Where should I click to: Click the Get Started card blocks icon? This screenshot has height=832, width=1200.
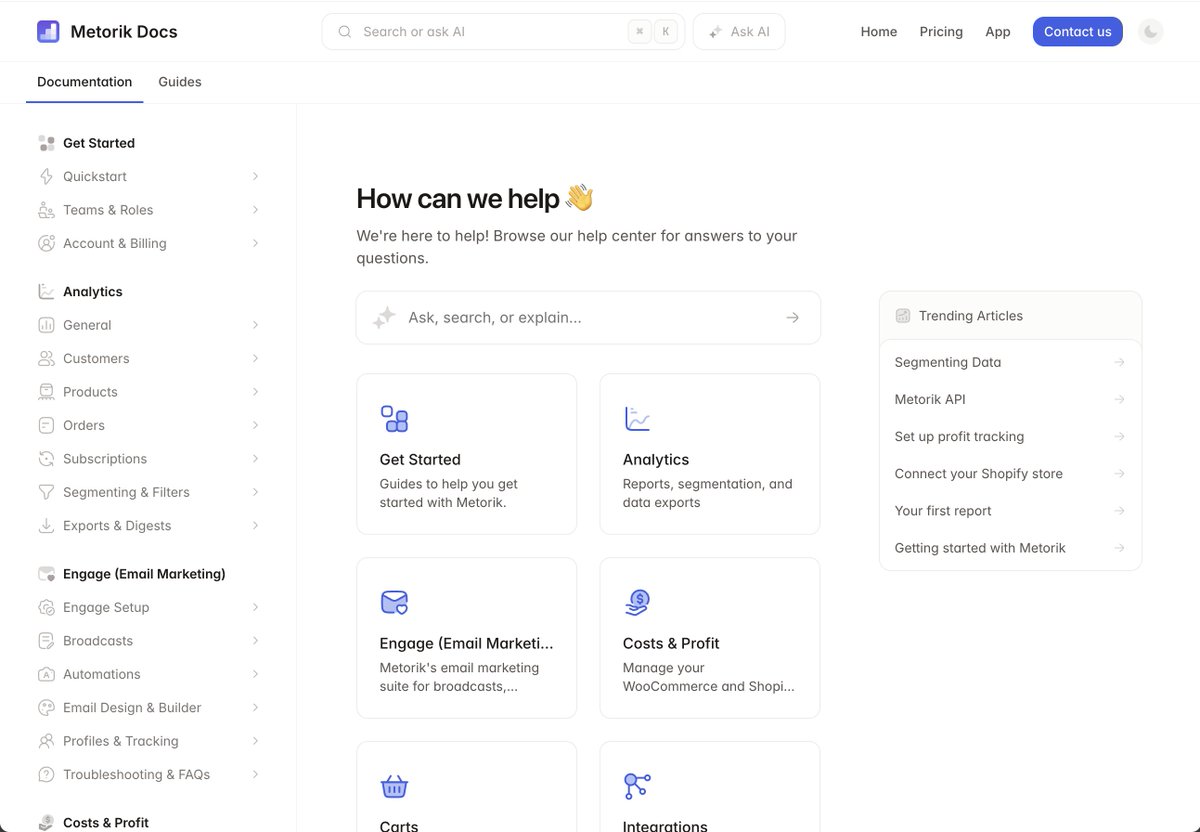[394, 419]
